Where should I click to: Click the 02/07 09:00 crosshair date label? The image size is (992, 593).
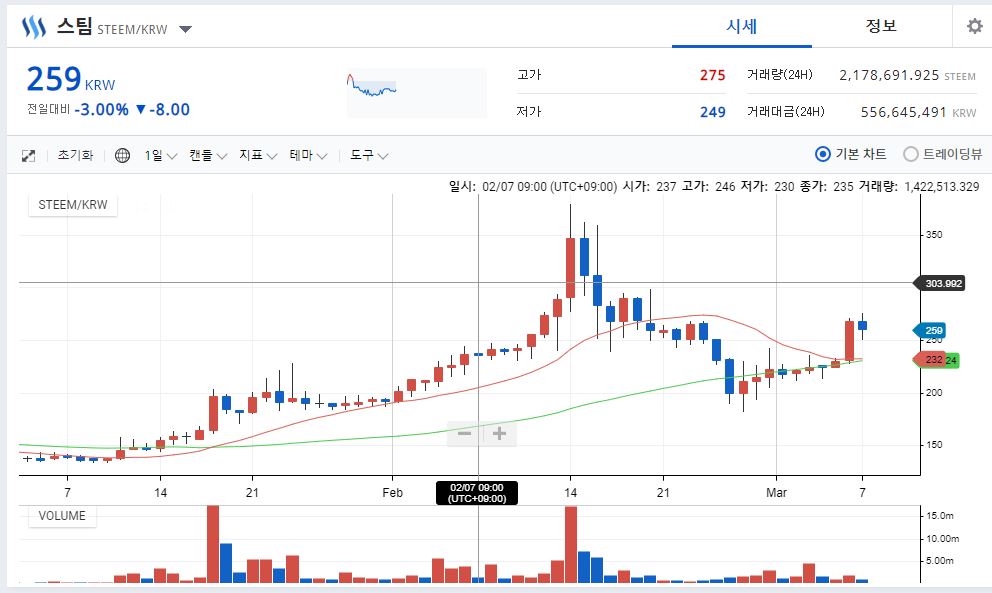477,493
